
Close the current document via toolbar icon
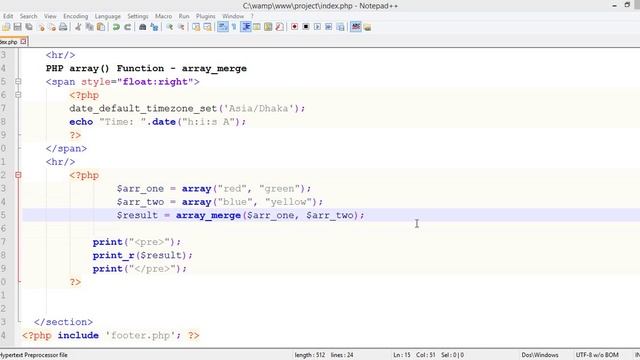[x=41, y=27]
